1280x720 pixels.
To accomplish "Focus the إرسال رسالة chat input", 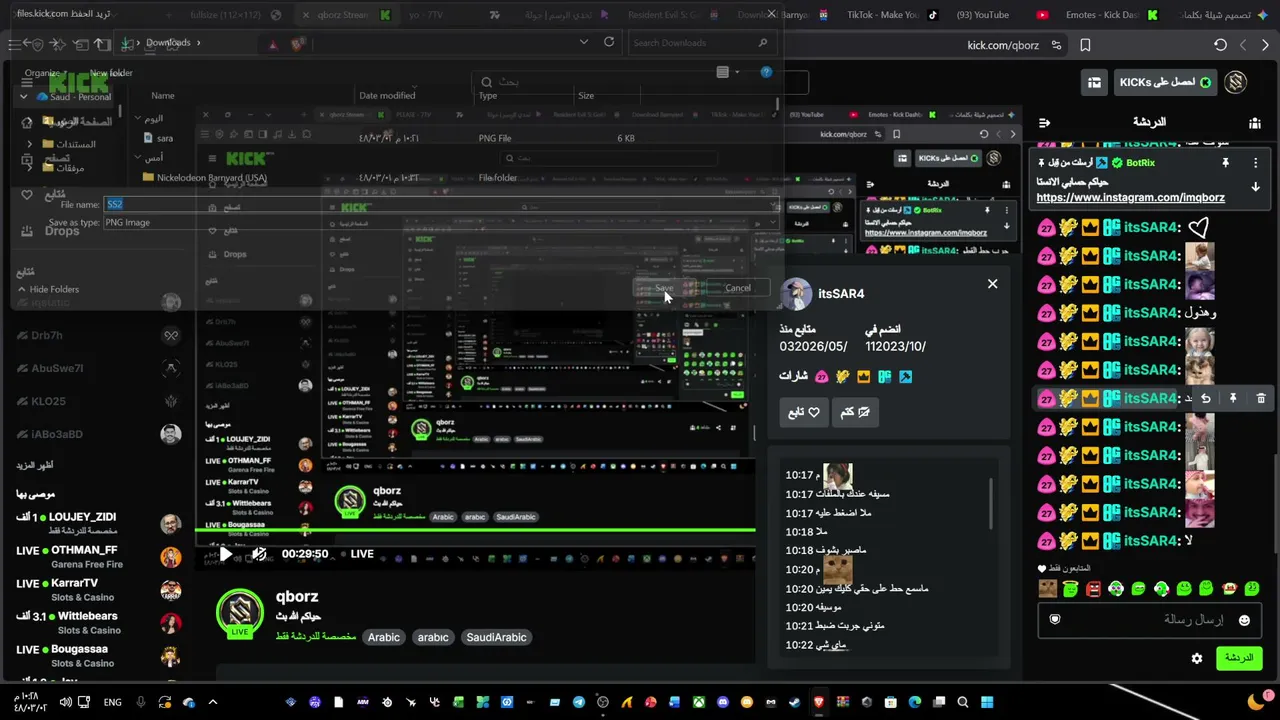I will 1148,620.
